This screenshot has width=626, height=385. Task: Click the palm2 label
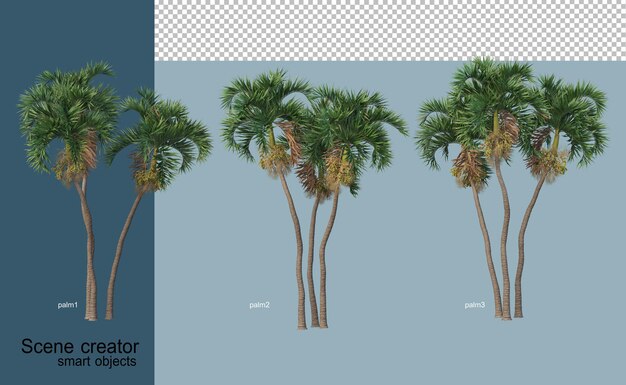(x=260, y=305)
